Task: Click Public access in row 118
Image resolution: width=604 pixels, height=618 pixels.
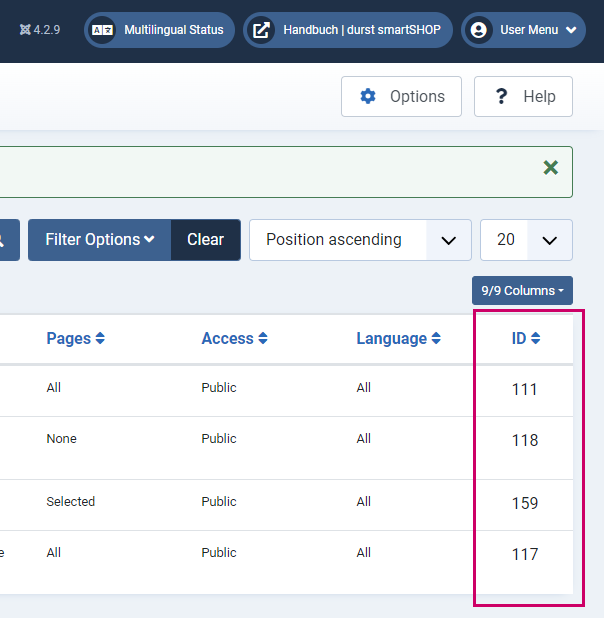Action: coord(219,439)
